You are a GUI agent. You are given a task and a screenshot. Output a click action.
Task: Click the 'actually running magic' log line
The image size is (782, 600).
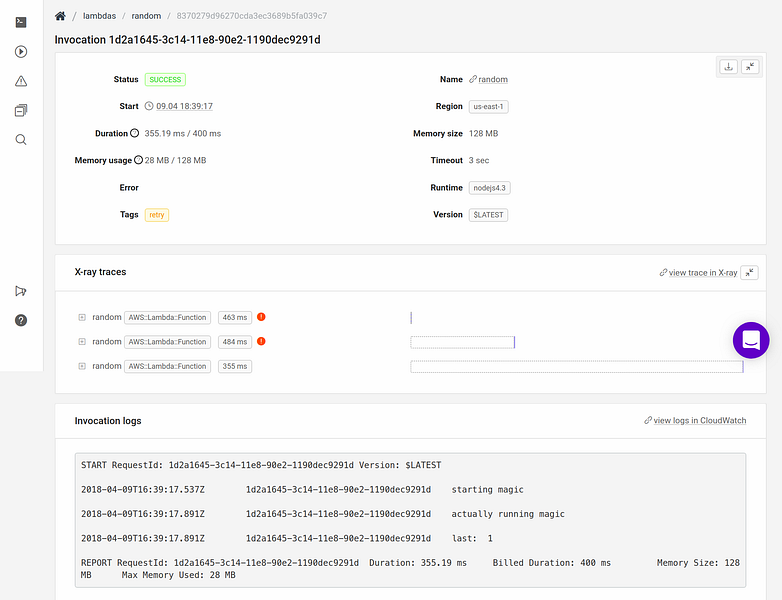click(323, 514)
